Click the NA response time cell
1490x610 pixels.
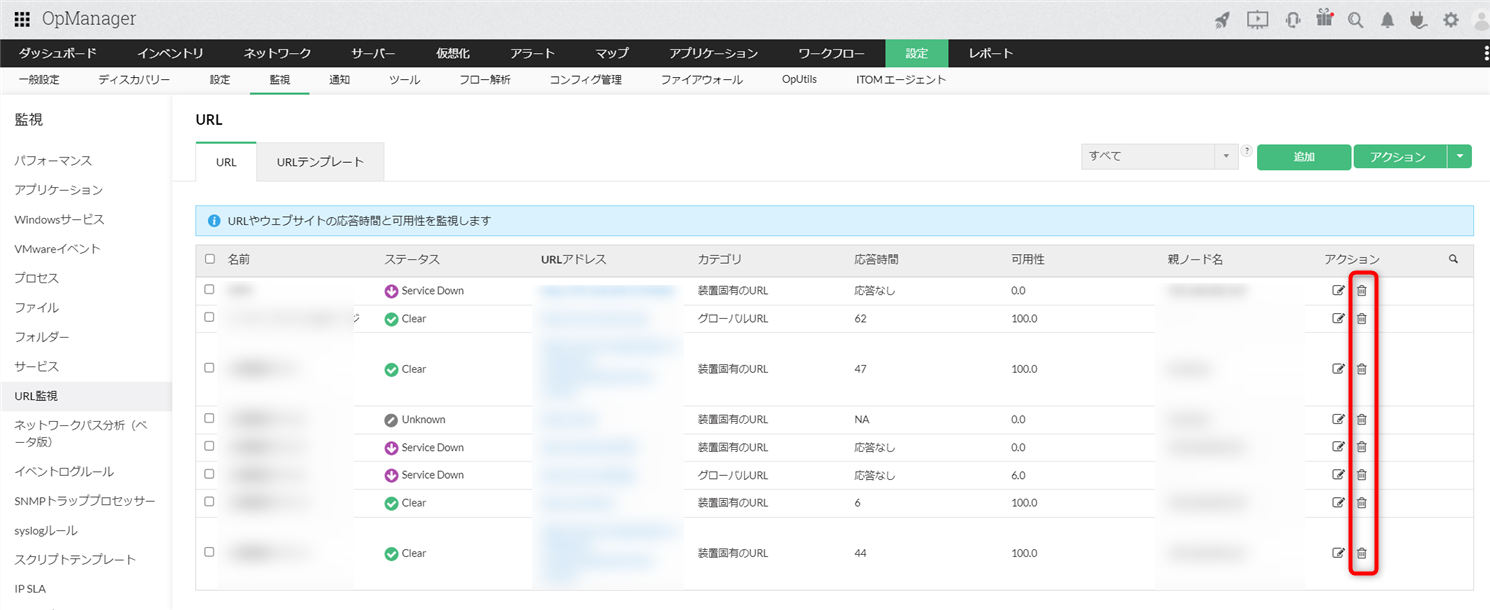click(x=862, y=420)
